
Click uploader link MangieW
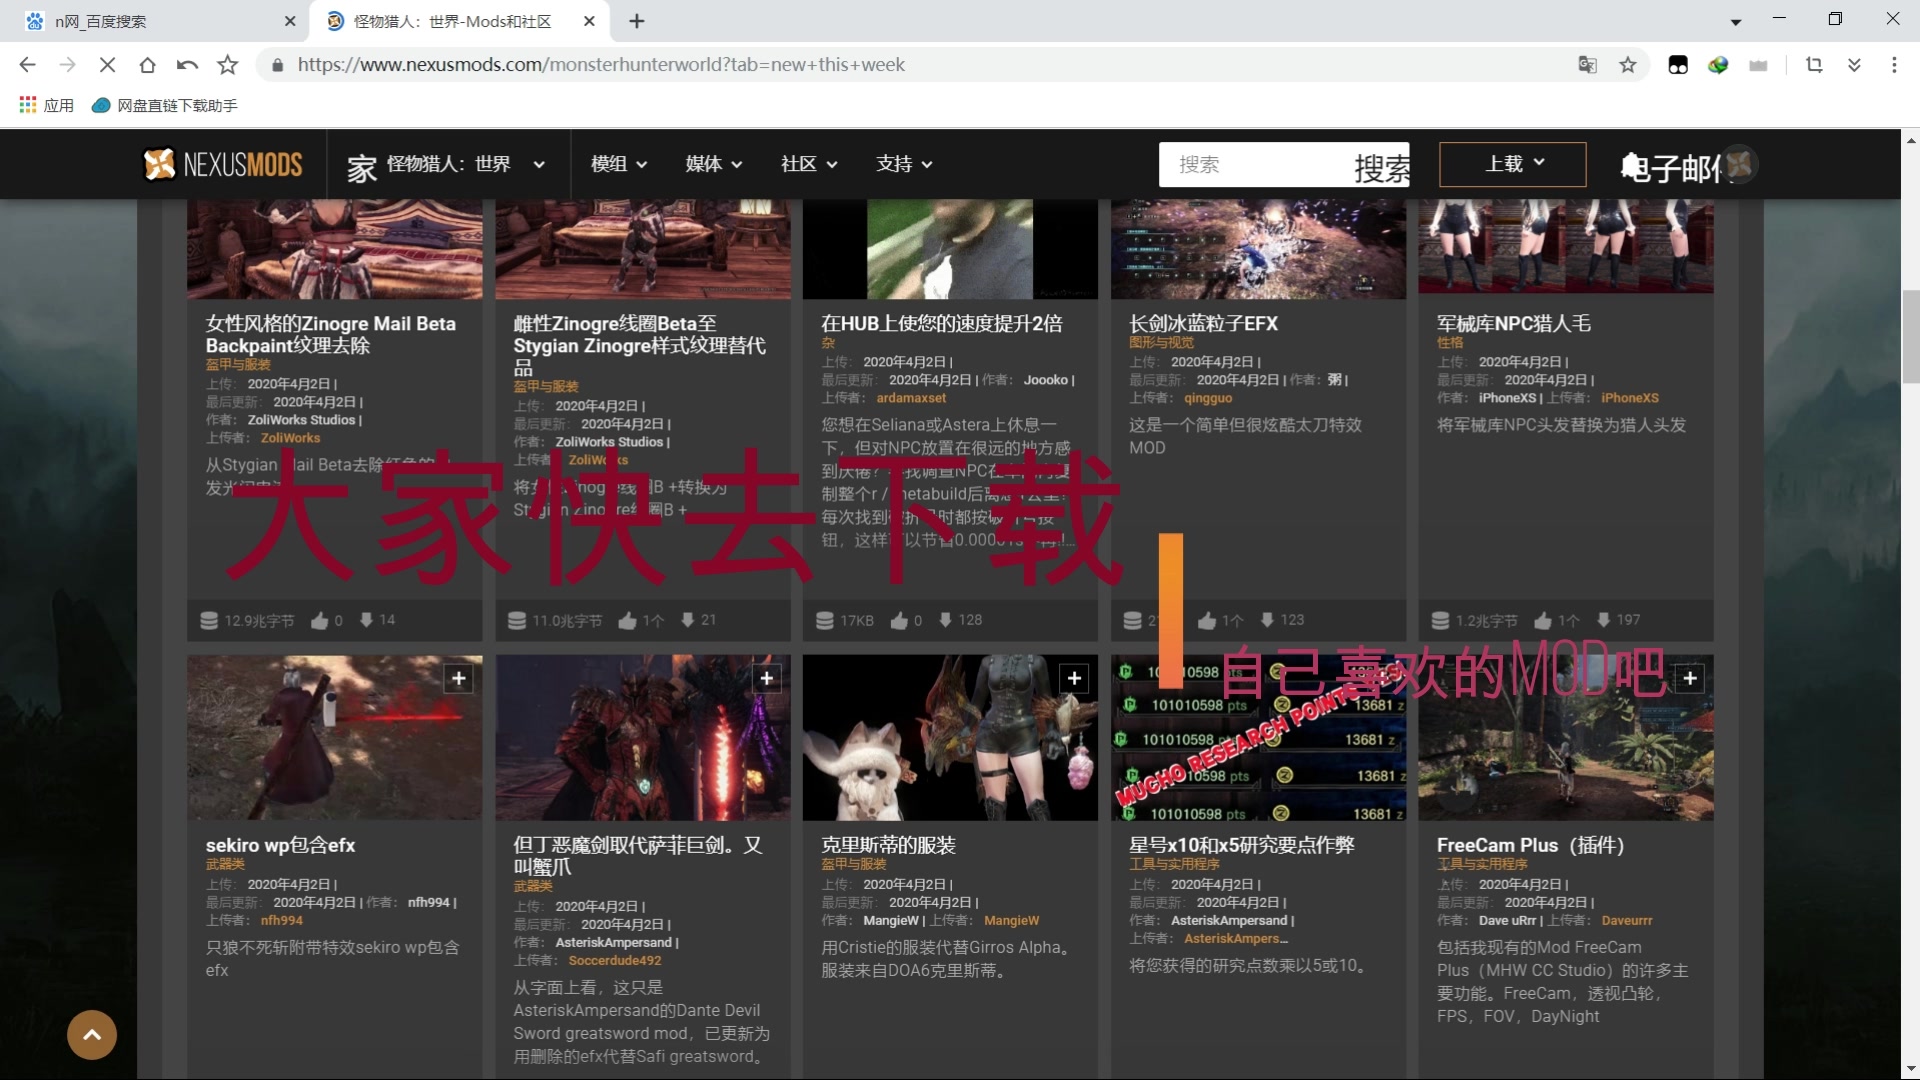click(x=1011, y=920)
